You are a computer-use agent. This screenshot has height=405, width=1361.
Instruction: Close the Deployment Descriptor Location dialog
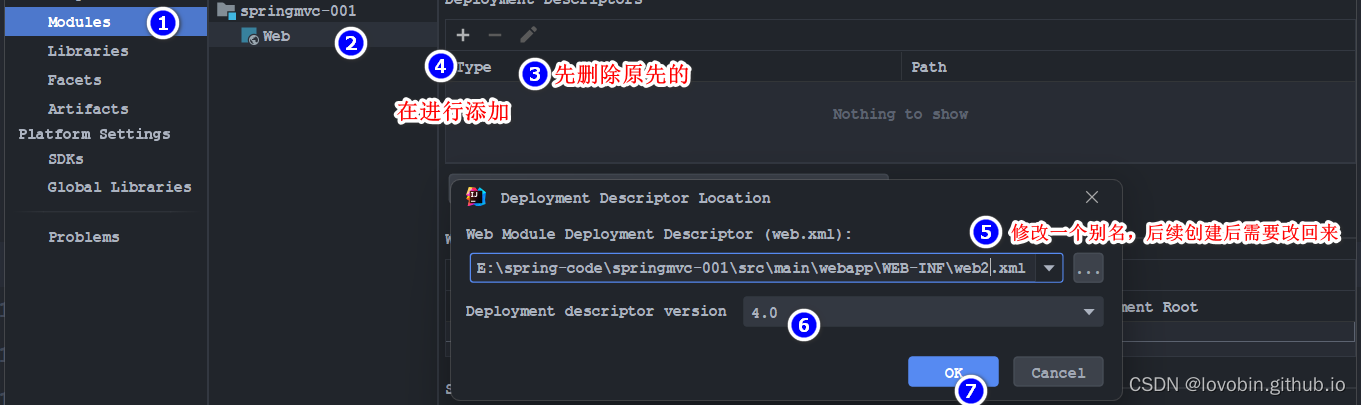click(1092, 197)
